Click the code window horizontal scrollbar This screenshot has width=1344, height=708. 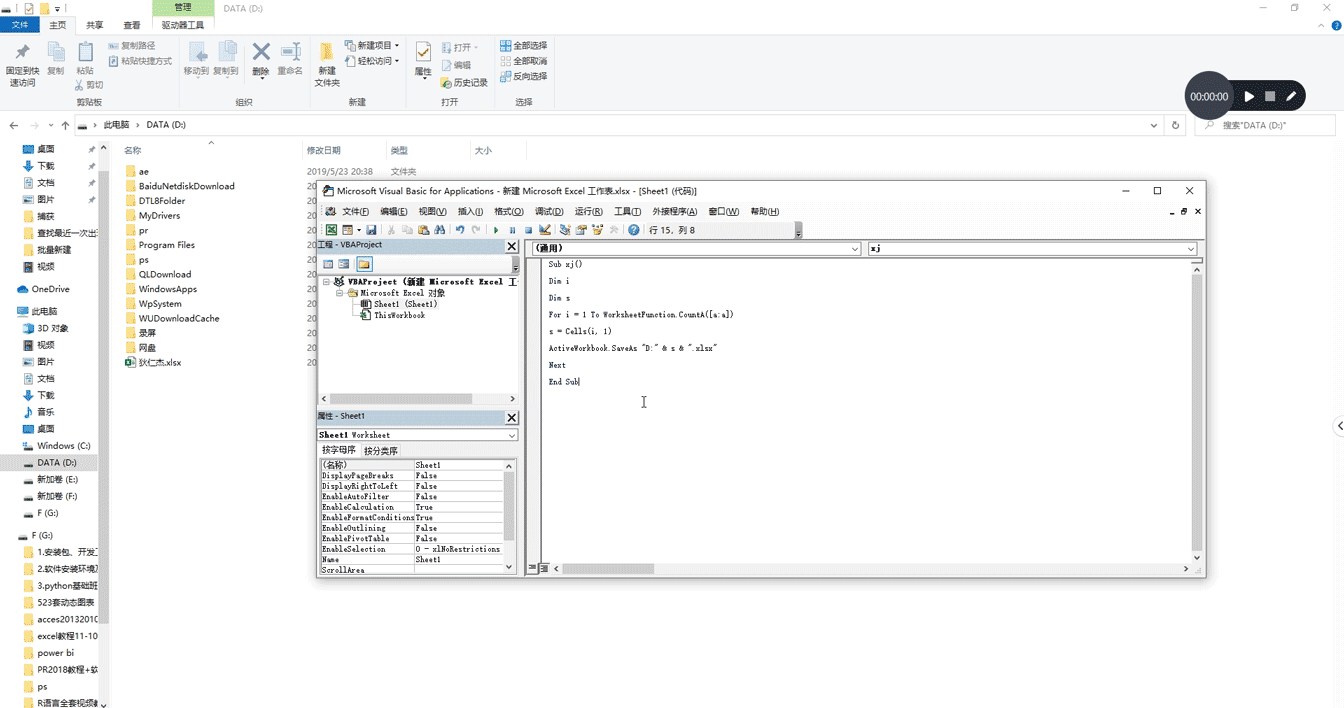[608, 568]
